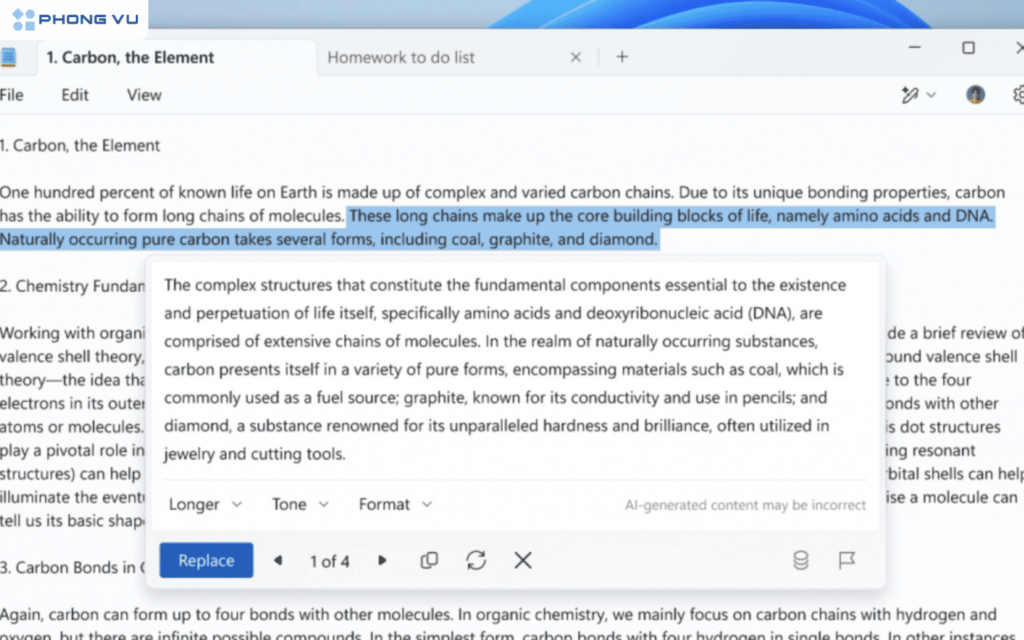Open the Format dropdown
The width and height of the screenshot is (1024, 640).
395,504
